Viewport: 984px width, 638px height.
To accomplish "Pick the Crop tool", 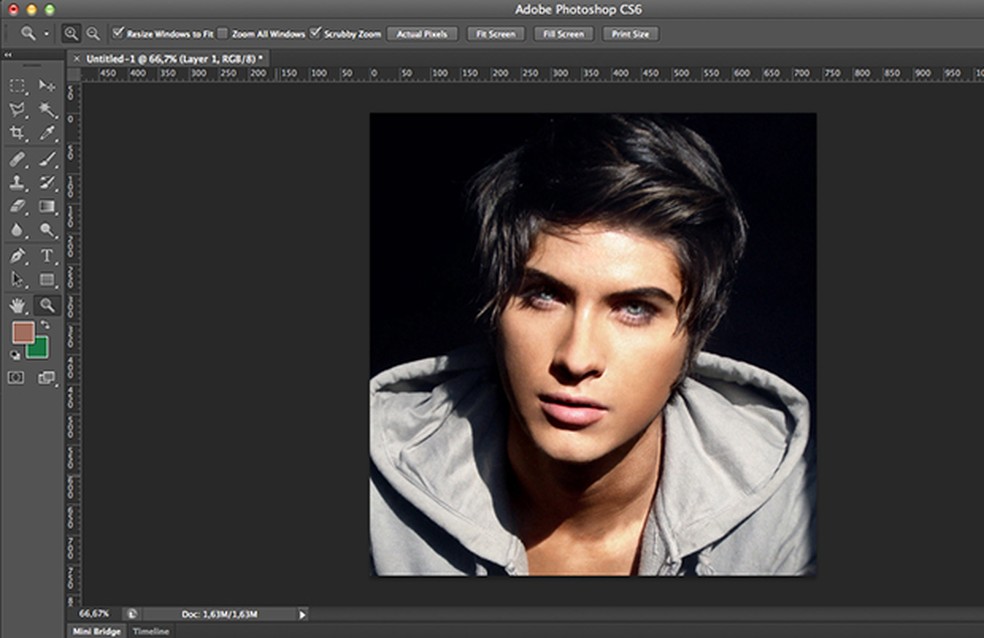I will [17, 133].
